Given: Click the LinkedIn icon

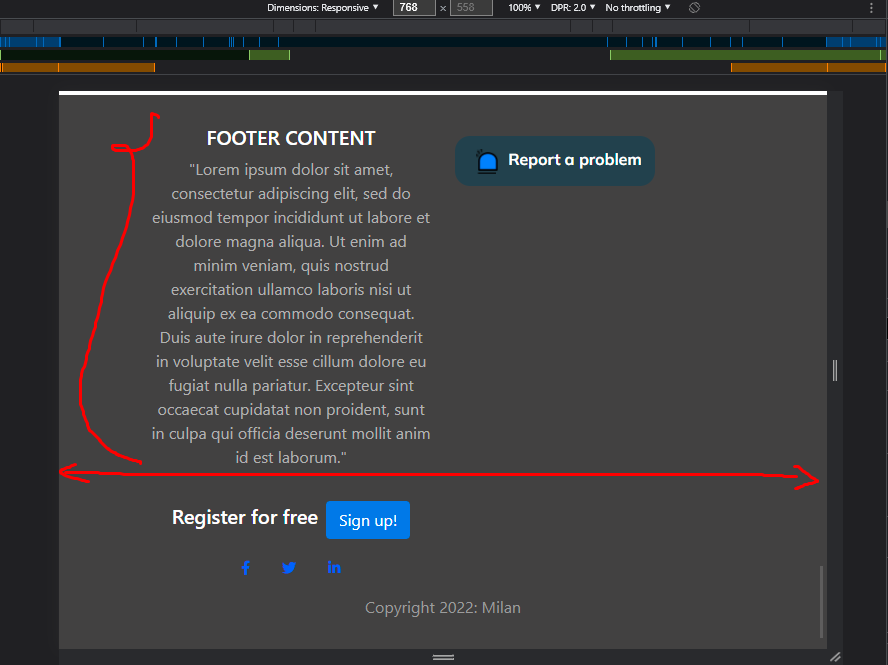Looking at the screenshot, I should coord(334,567).
